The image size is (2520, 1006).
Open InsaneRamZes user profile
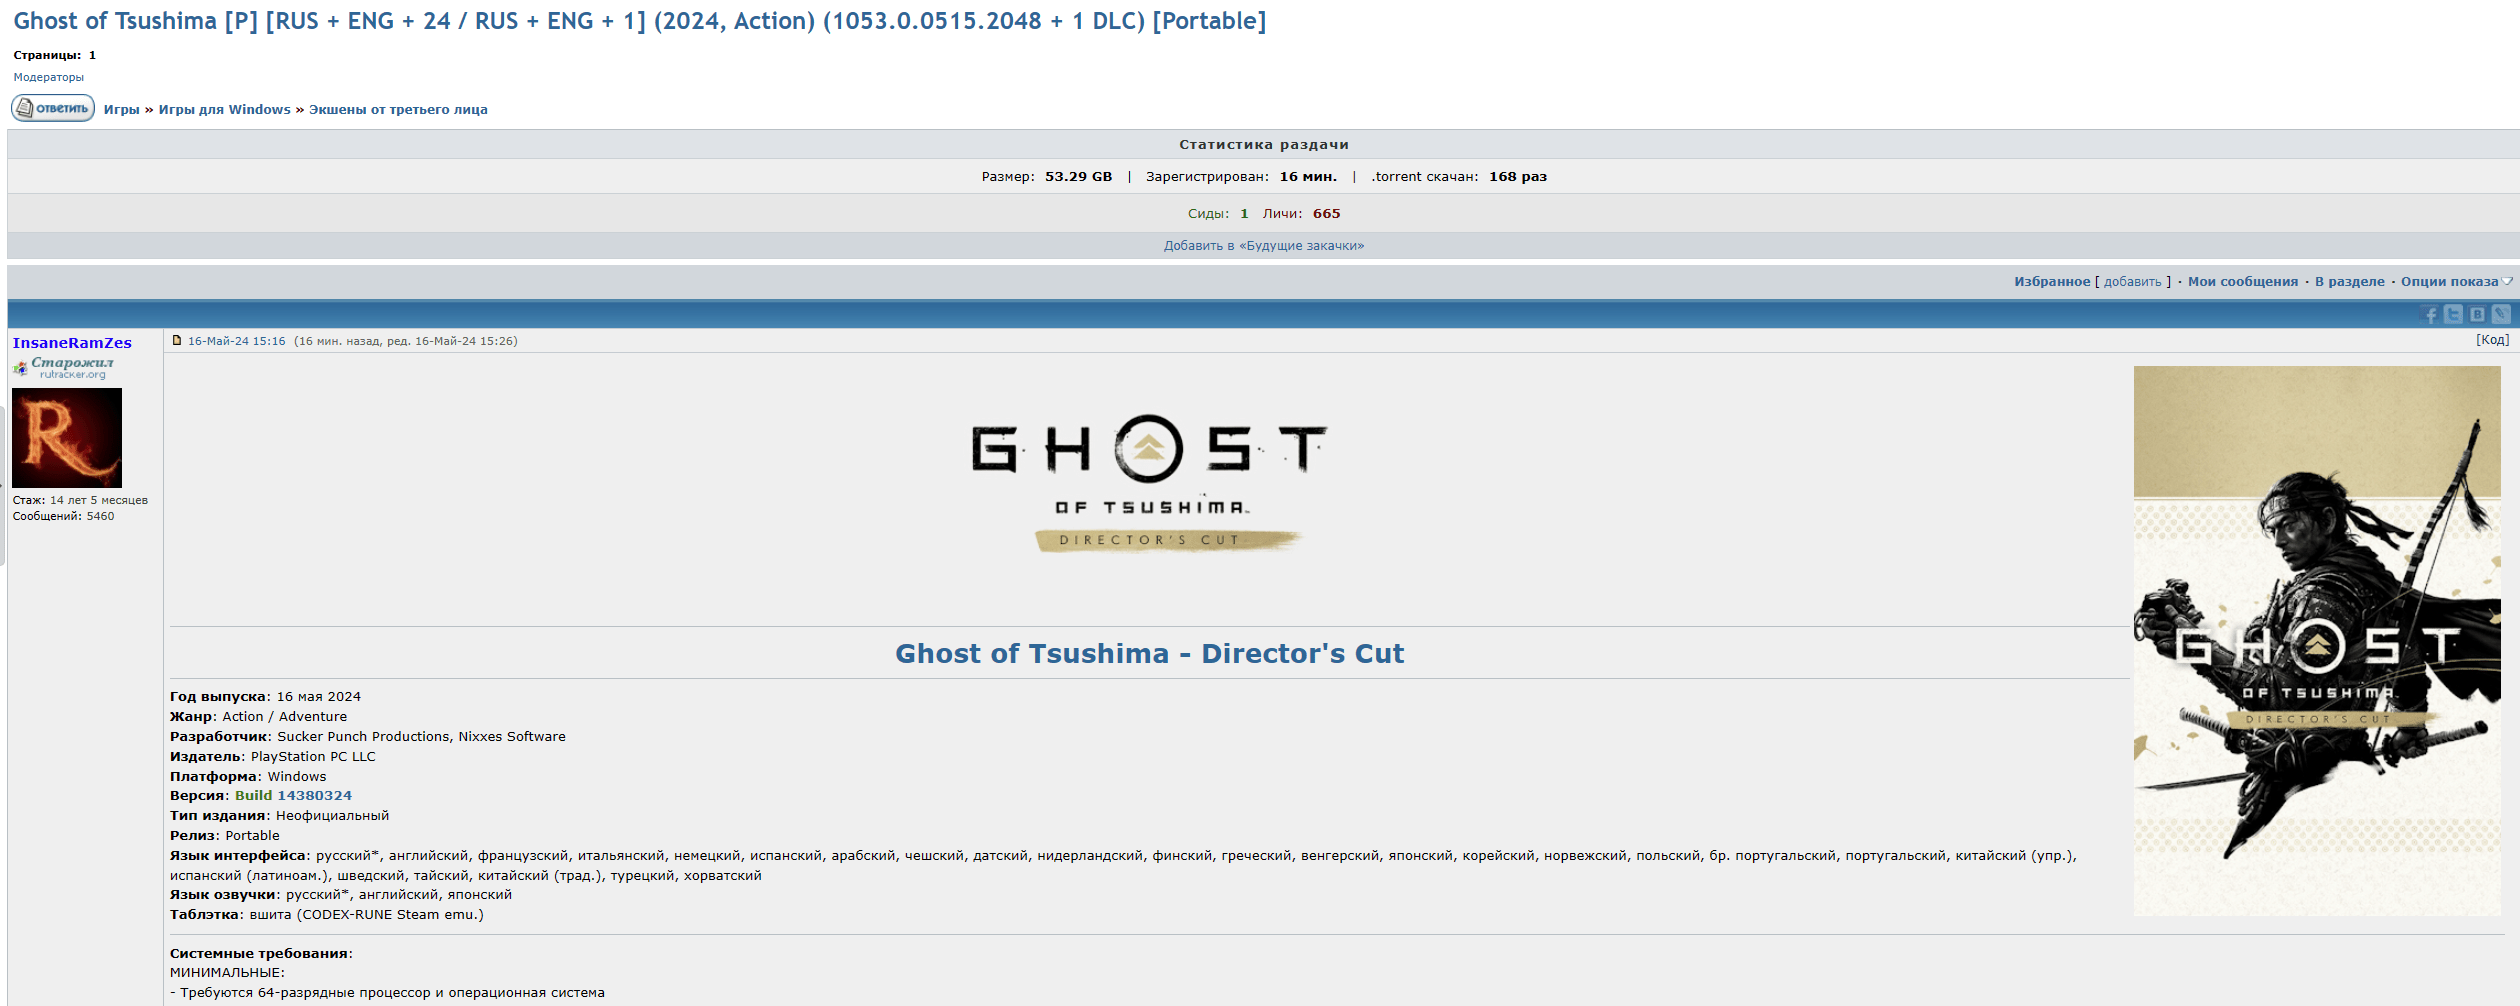tap(72, 343)
